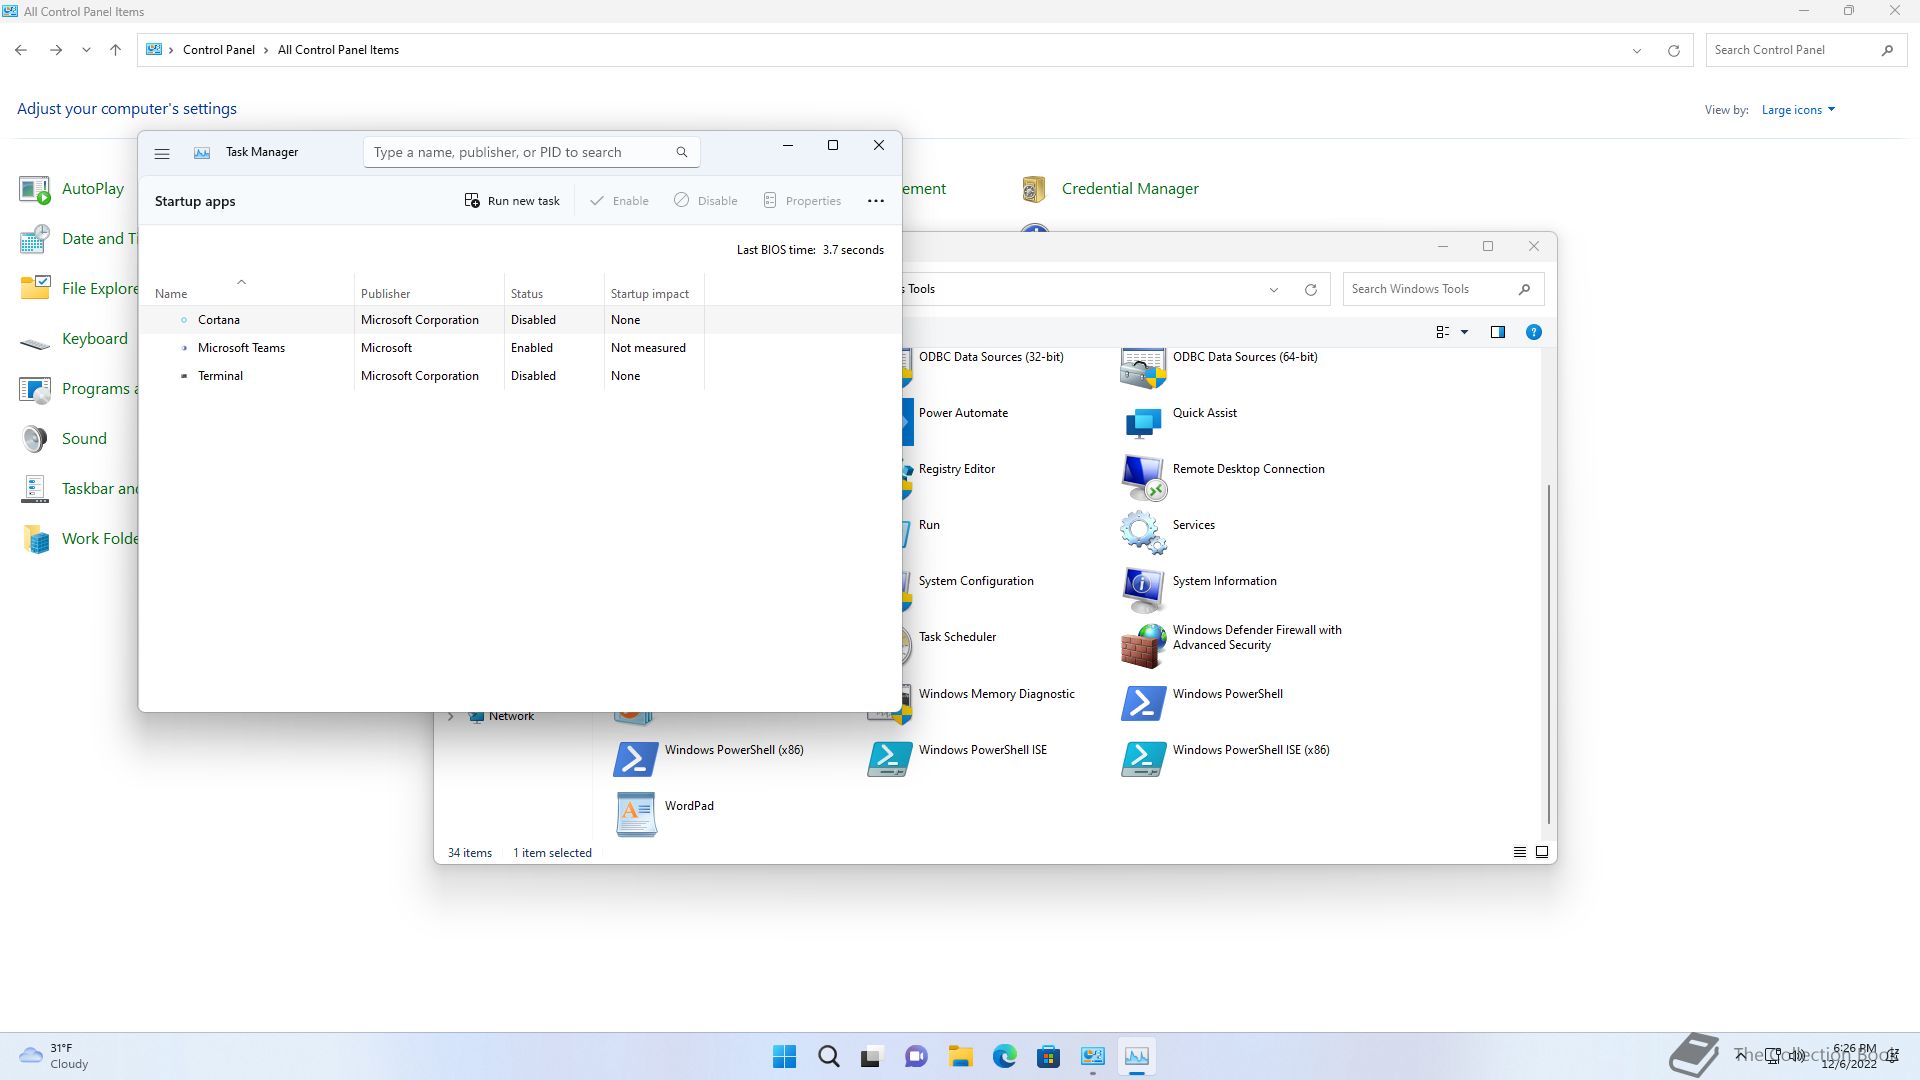Open Programs and Features icon

78,389
